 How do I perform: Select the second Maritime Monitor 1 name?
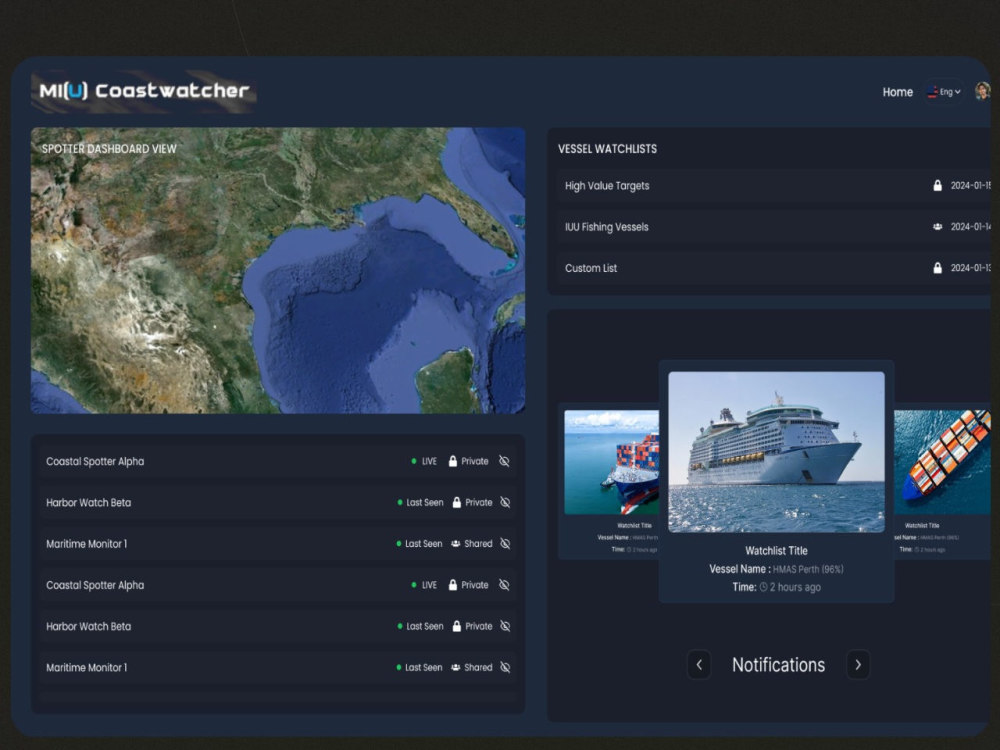87,668
